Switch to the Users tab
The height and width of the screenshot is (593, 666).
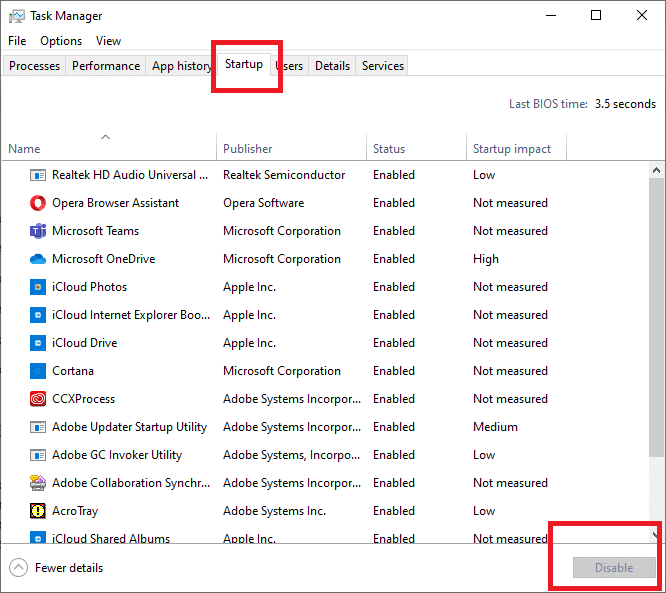coord(290,66)
